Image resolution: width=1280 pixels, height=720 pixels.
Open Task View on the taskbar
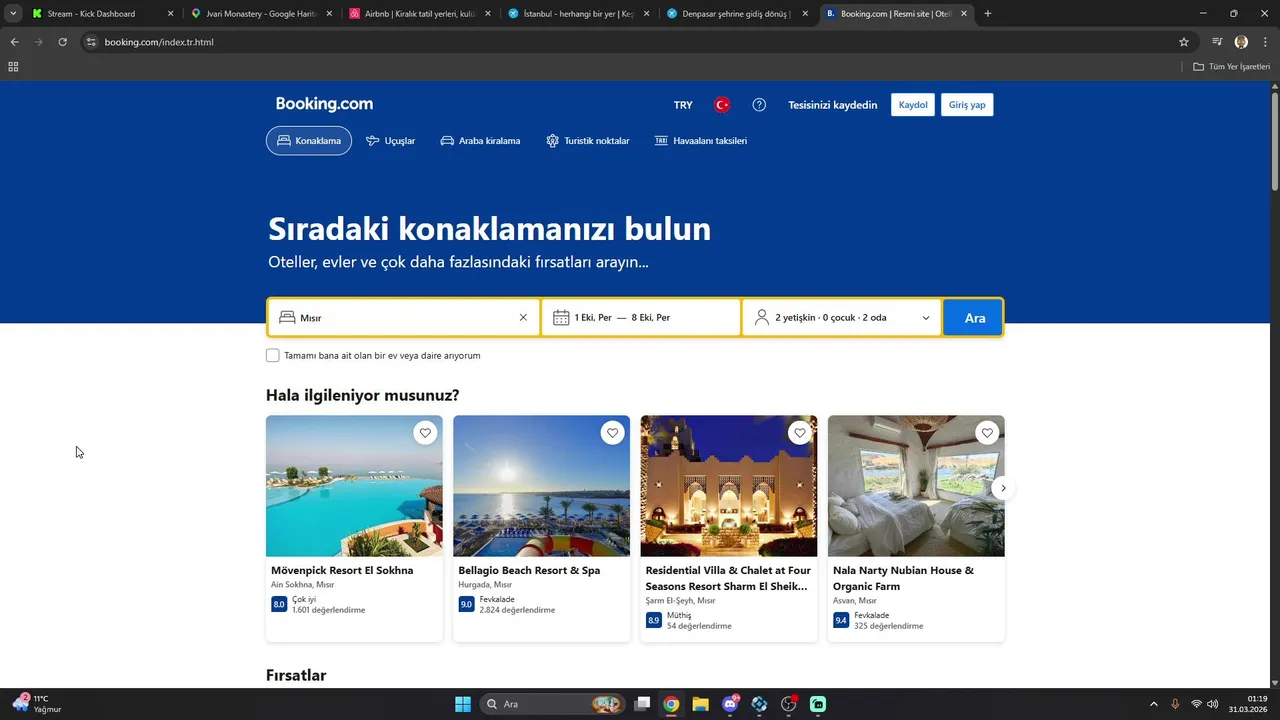click(643, 704)
